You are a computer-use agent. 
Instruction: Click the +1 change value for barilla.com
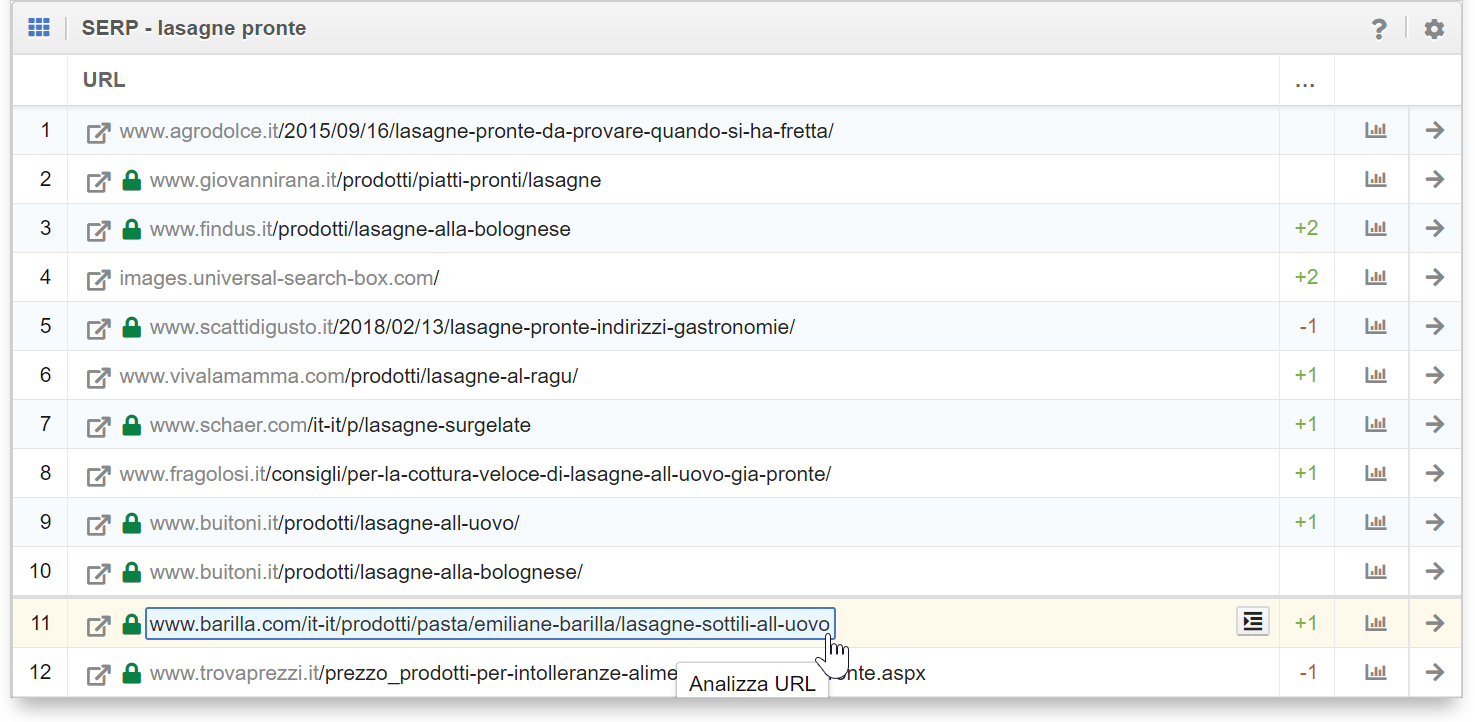tap(1306, 624)
